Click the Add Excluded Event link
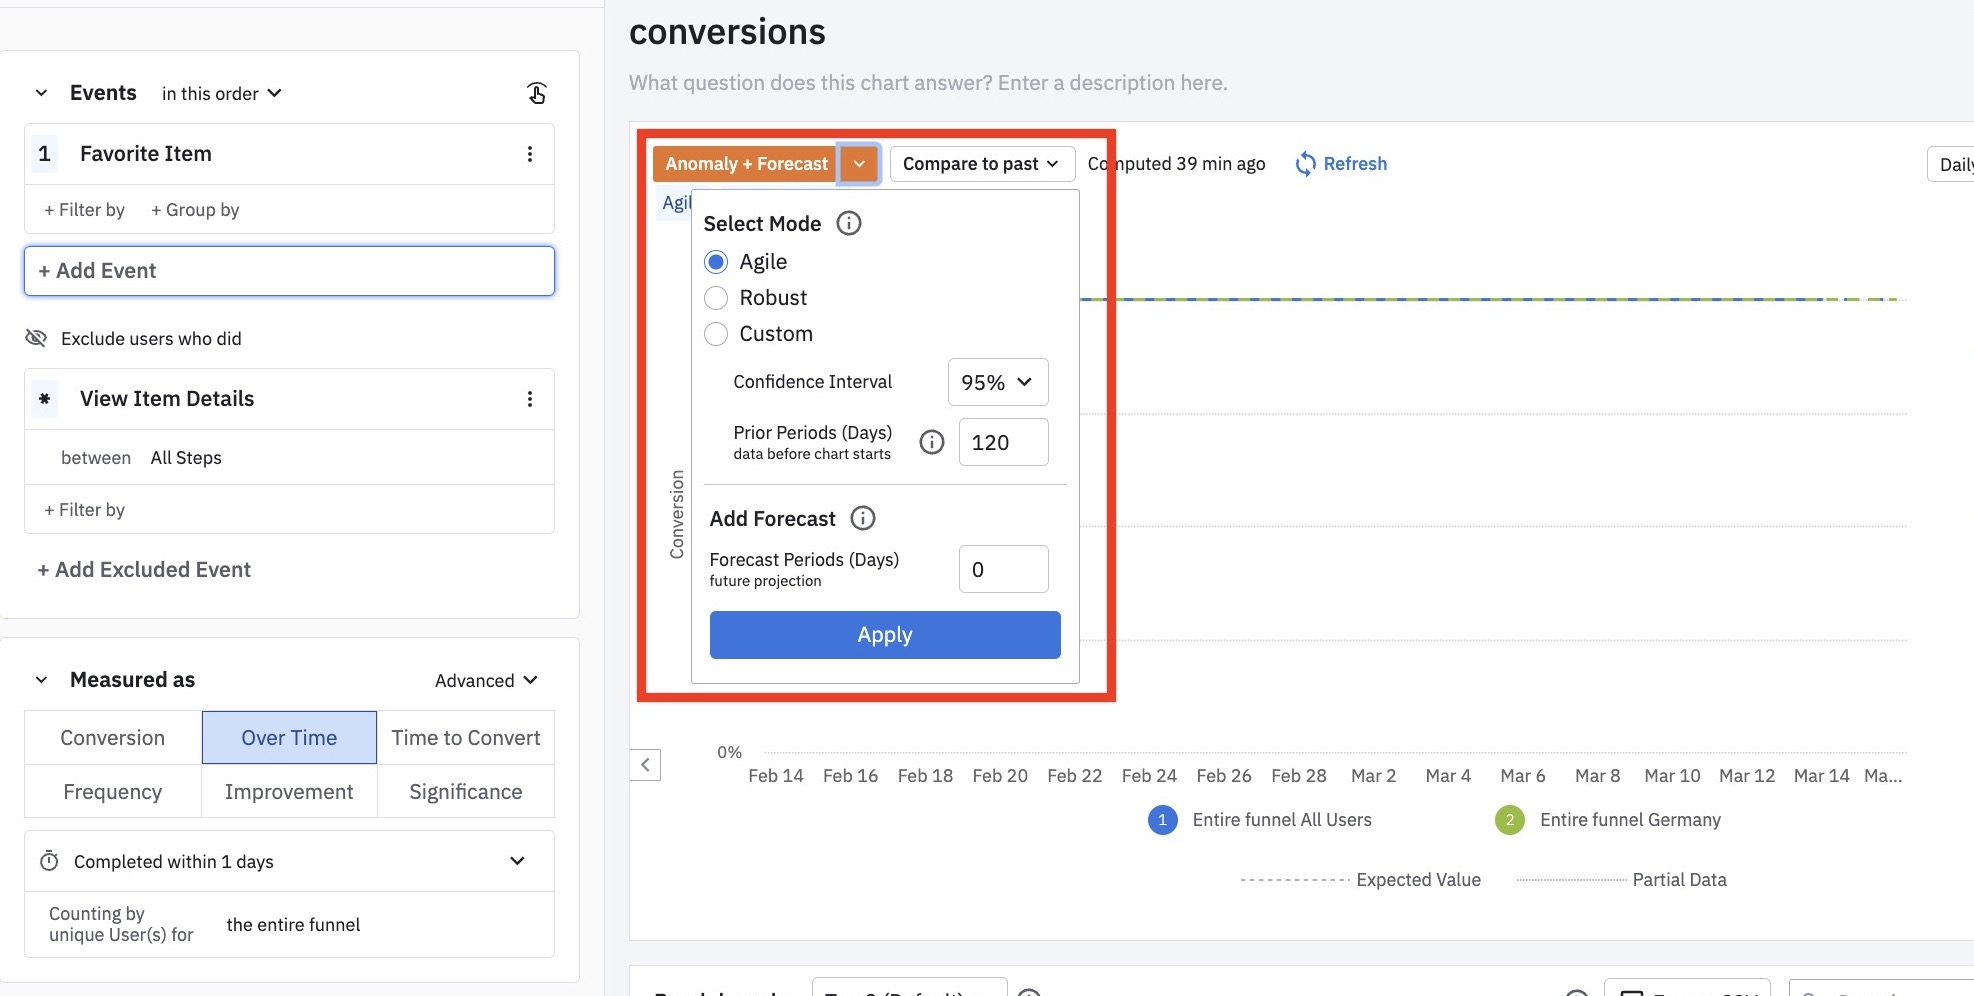The height and width of the screenshot is (996, 1974). pos(144,570)
